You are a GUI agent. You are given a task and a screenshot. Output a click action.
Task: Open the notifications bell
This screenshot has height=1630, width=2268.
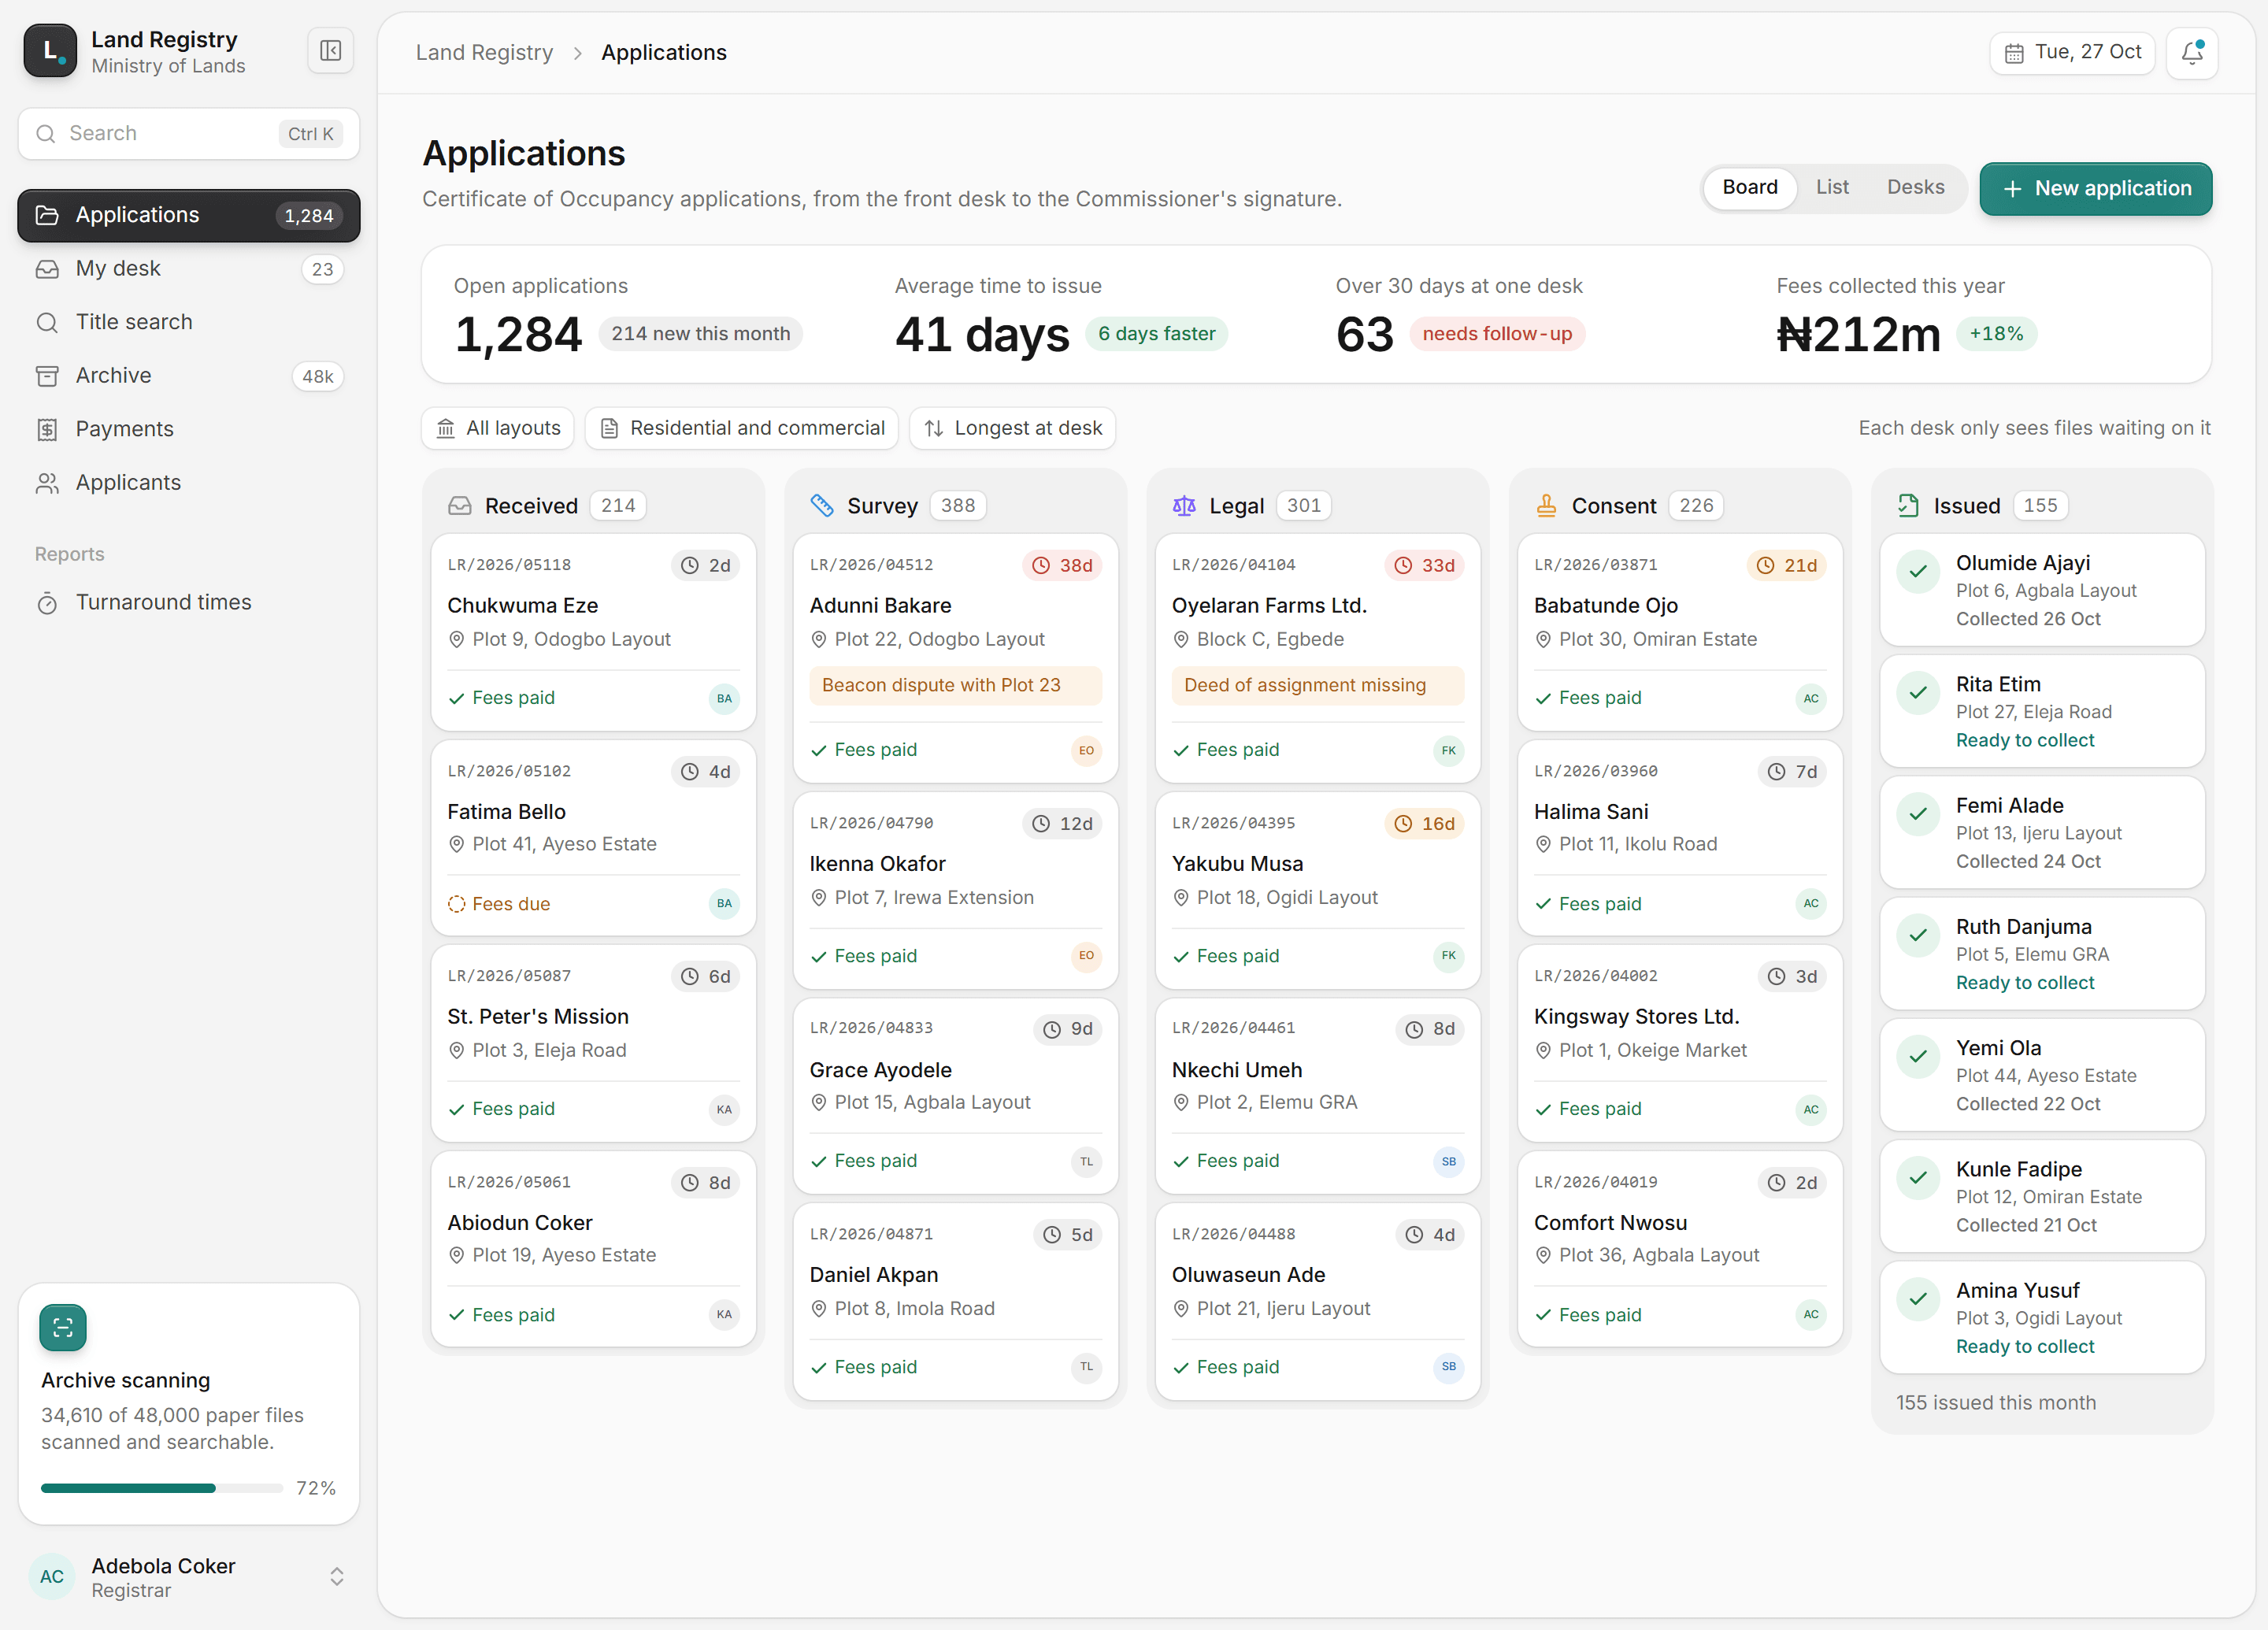click(2192, 52)
